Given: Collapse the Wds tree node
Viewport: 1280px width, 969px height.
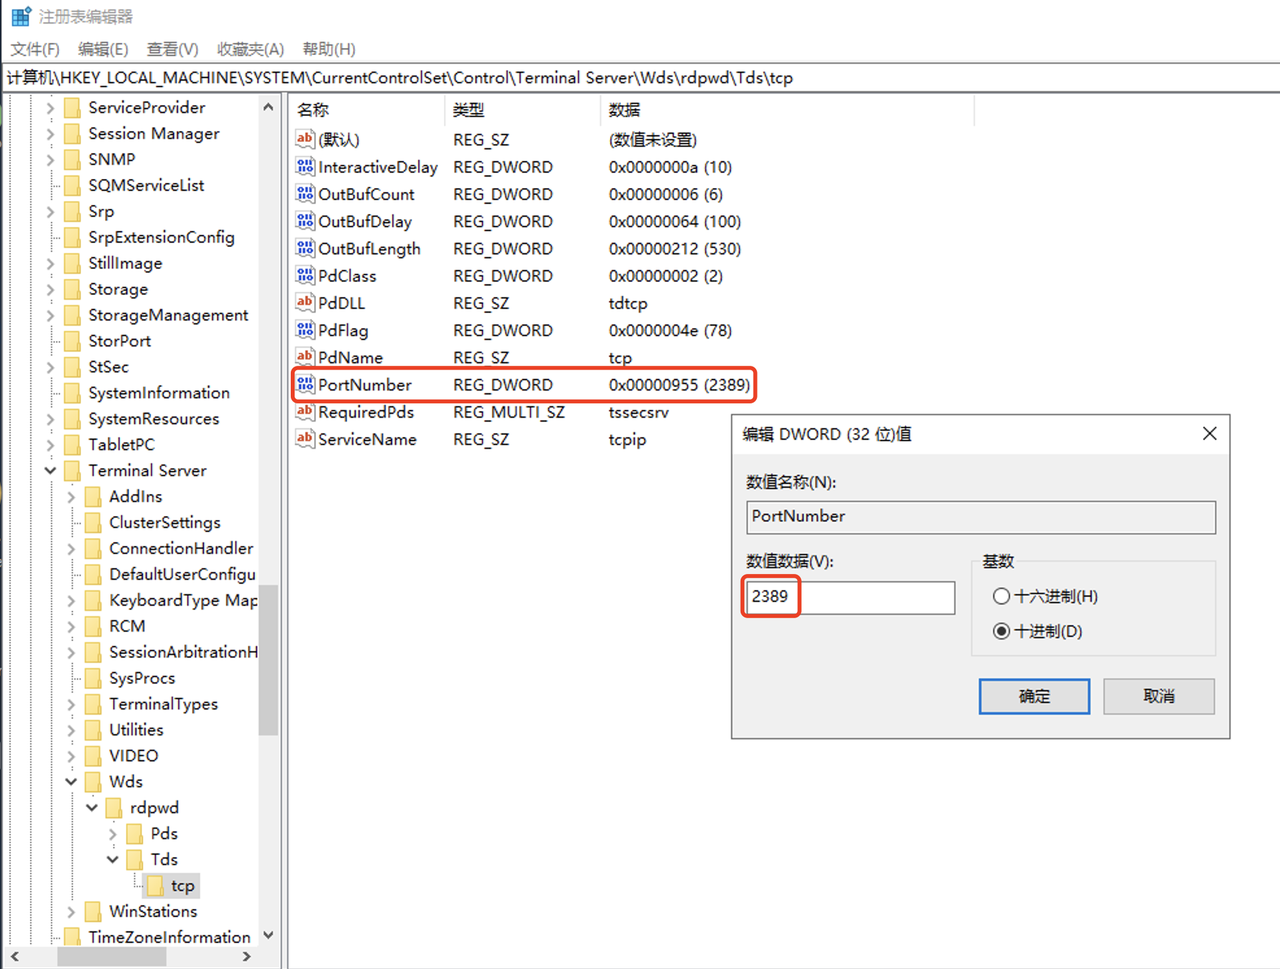Looking at the screenshot, I should click(x=71, y=782).
